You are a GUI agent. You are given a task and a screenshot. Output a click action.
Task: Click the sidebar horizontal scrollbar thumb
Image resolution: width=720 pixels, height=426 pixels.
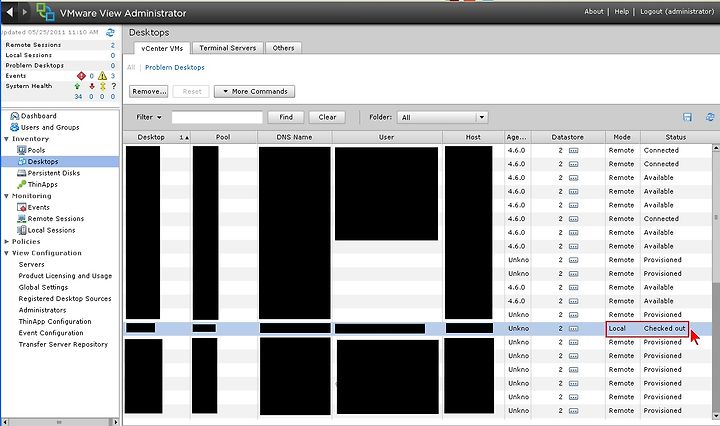click(x=59, y=422)
